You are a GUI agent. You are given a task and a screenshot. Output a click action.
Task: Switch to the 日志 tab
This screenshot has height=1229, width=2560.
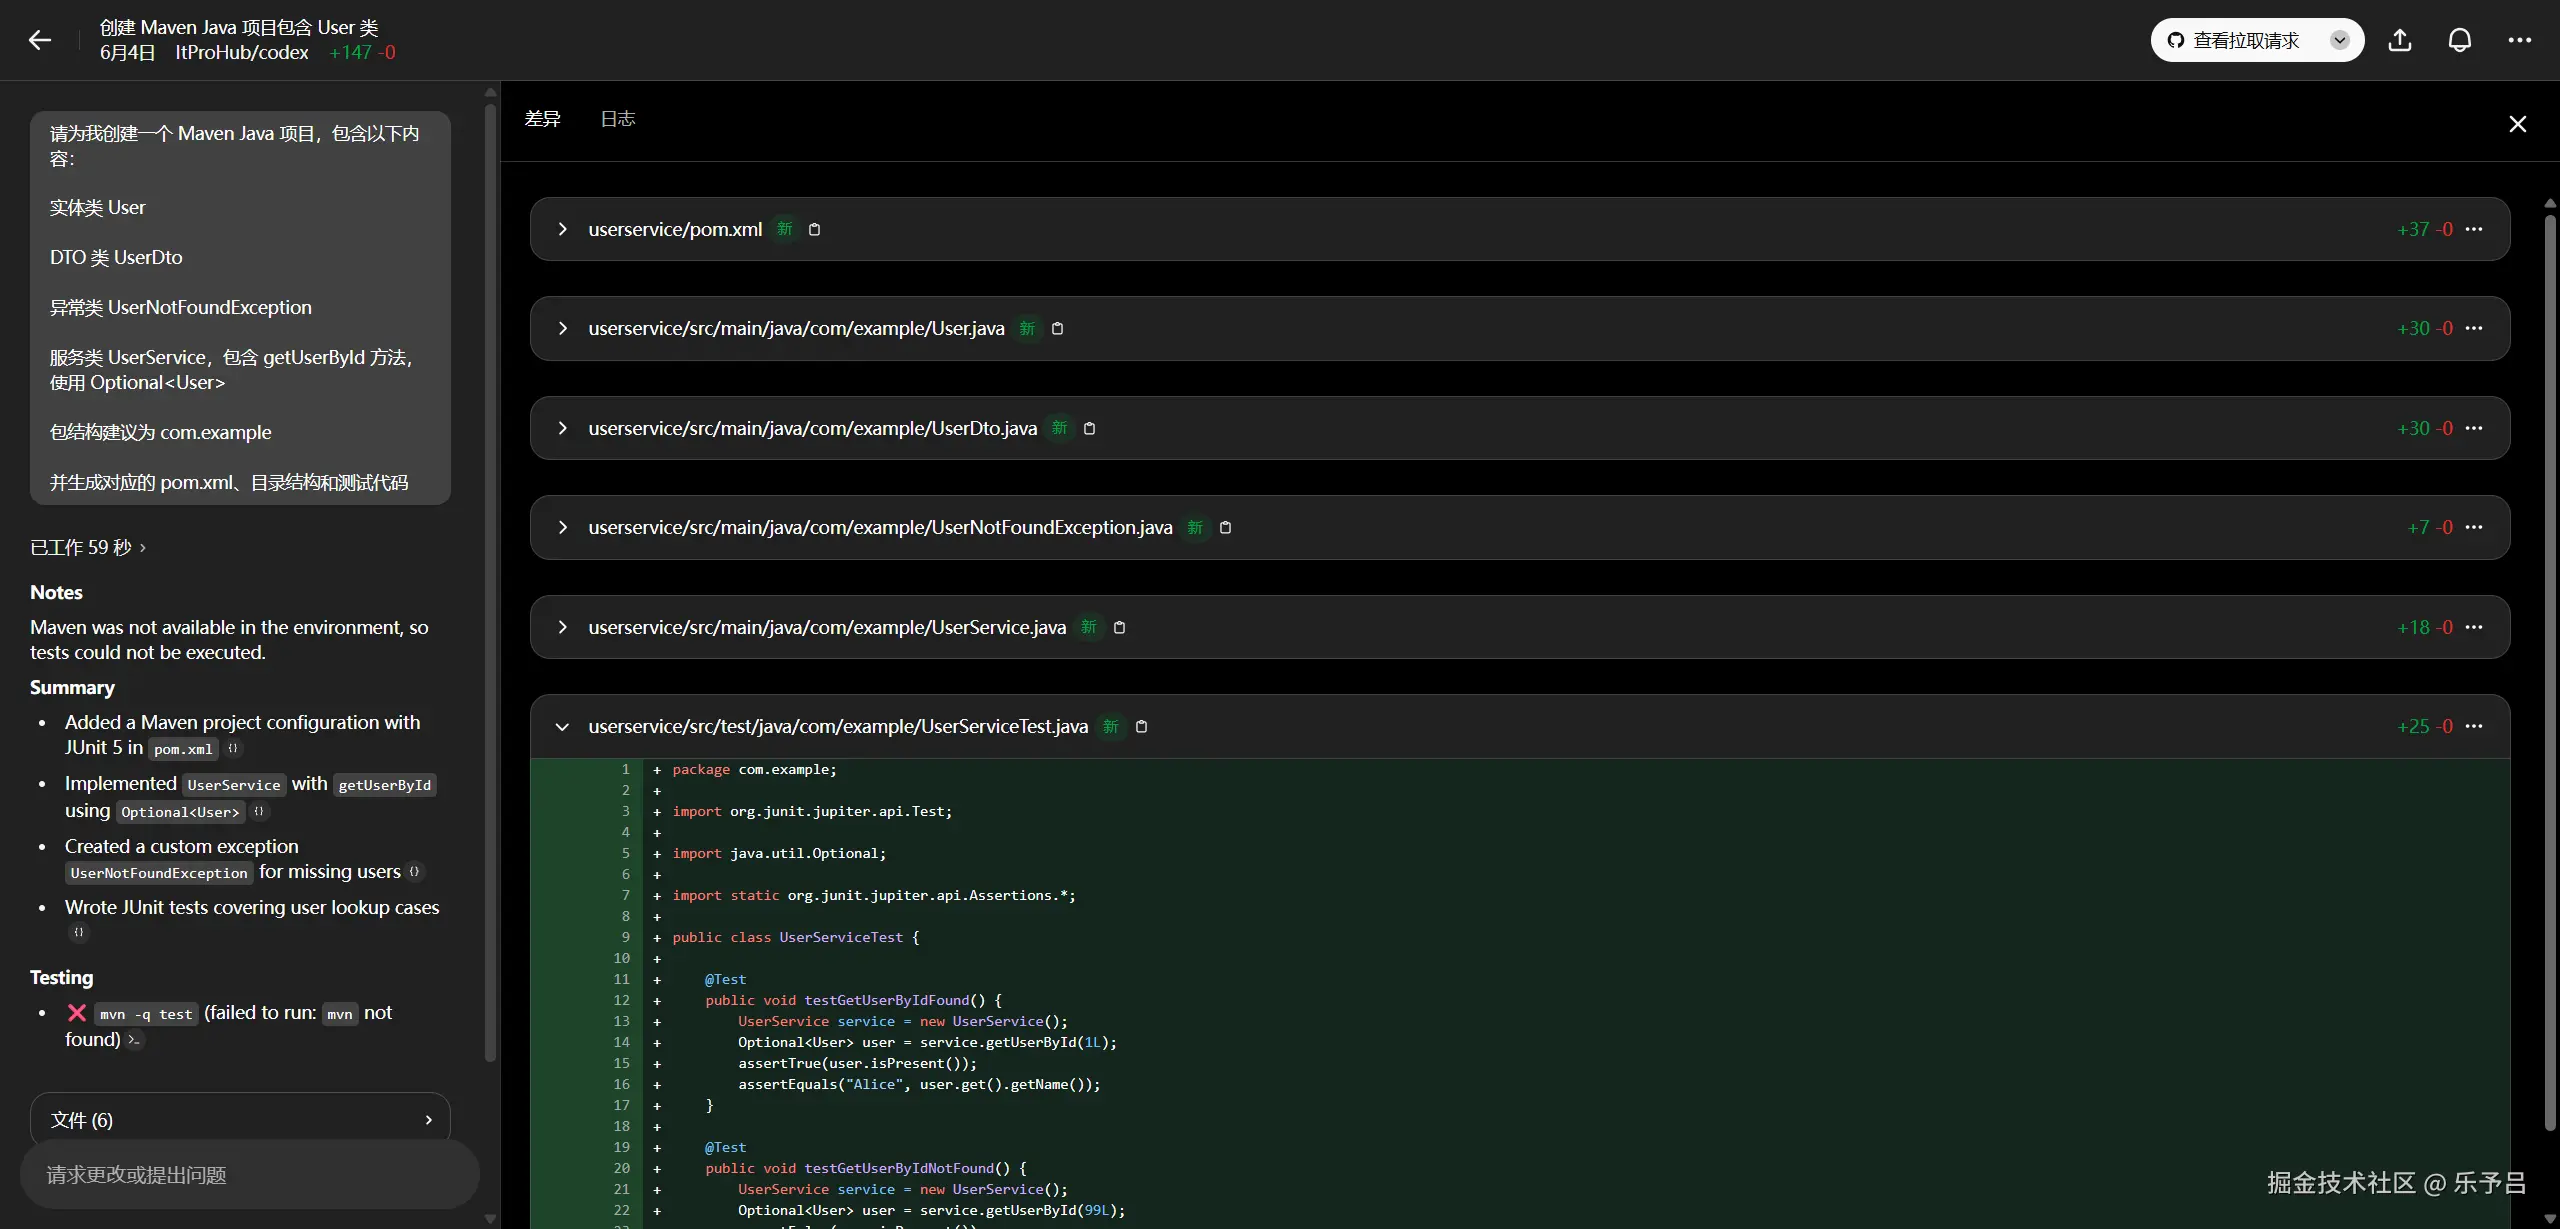click(x=617, y=119)
